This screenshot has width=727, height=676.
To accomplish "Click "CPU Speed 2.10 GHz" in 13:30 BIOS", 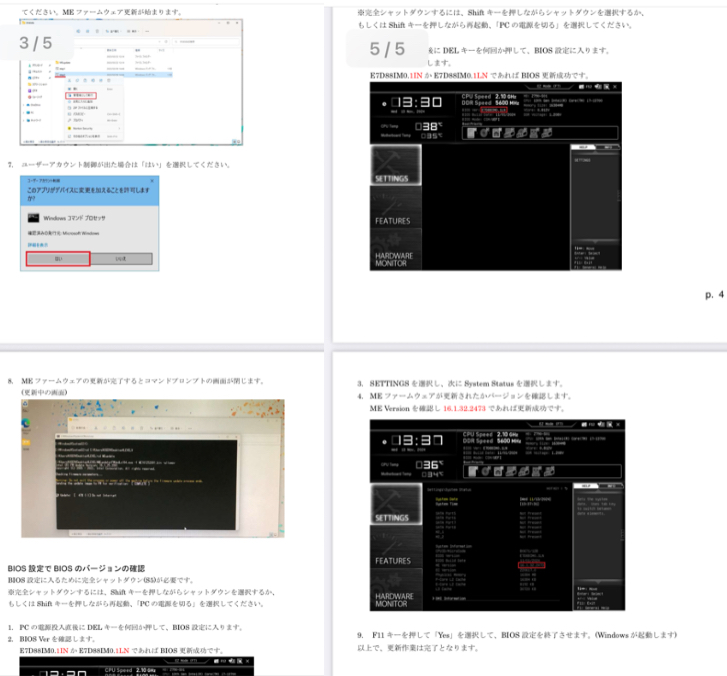I will click(x=490, y=96).
